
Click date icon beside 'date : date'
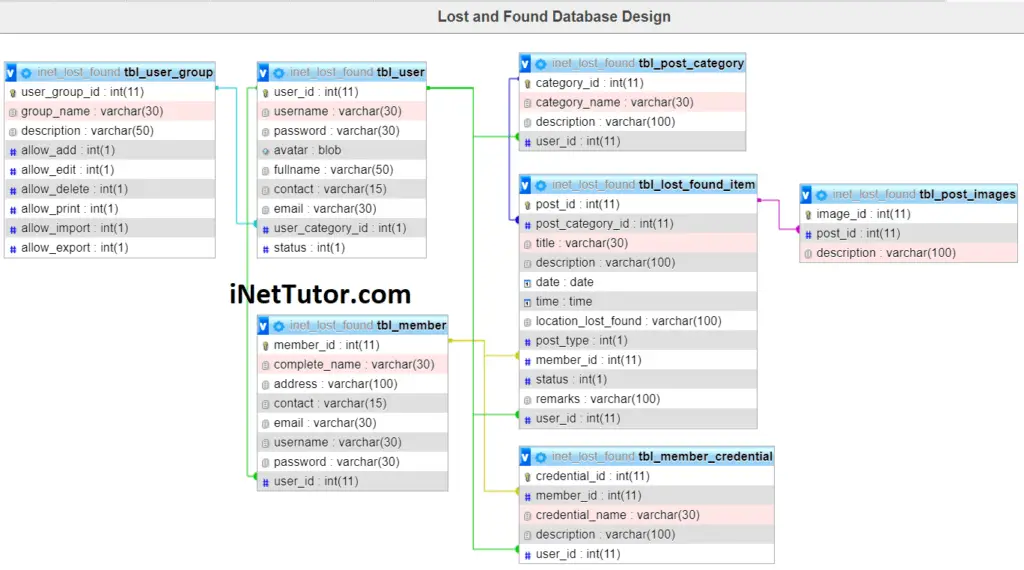(527, 283)
